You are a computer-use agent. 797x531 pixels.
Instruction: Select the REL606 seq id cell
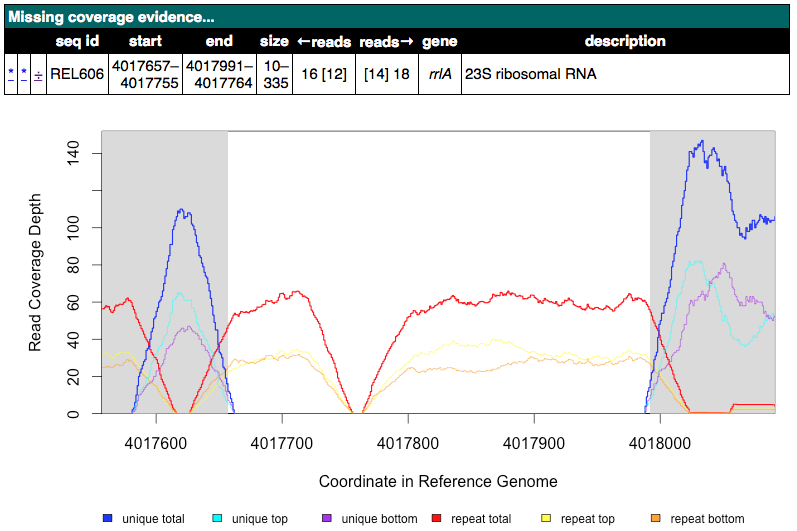77,74
